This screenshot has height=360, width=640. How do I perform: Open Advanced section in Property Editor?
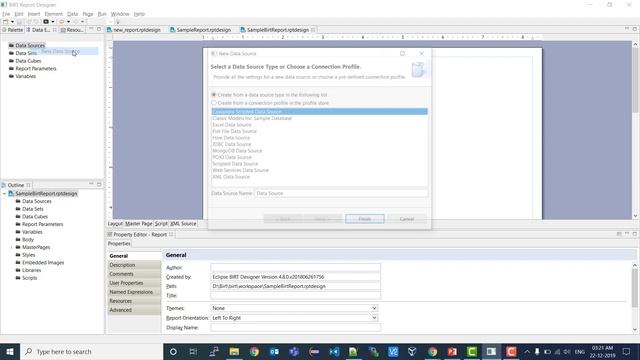tap(134, 310)
